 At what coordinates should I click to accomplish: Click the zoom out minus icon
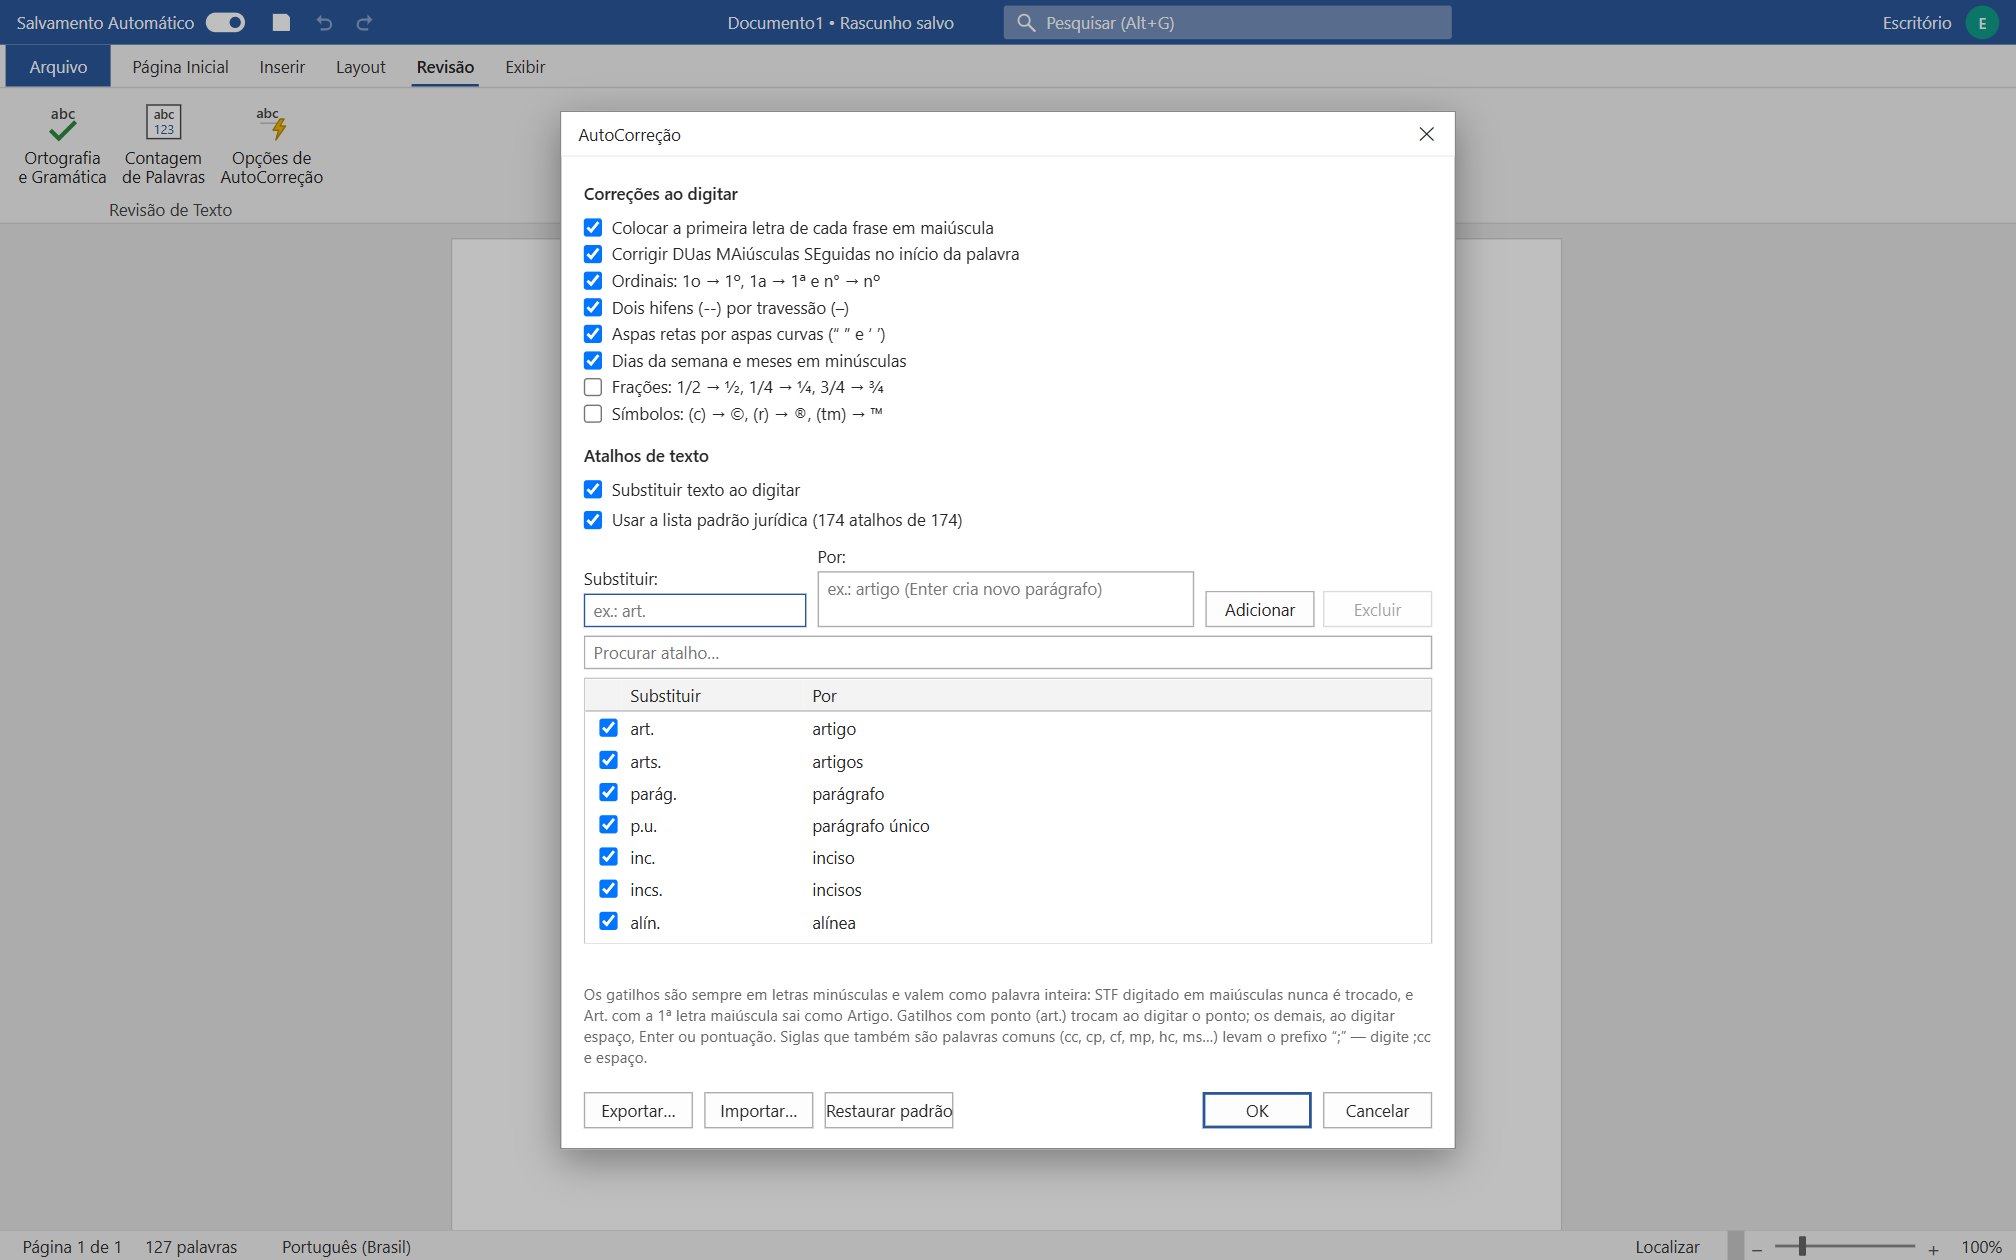pos(1757,1248)
